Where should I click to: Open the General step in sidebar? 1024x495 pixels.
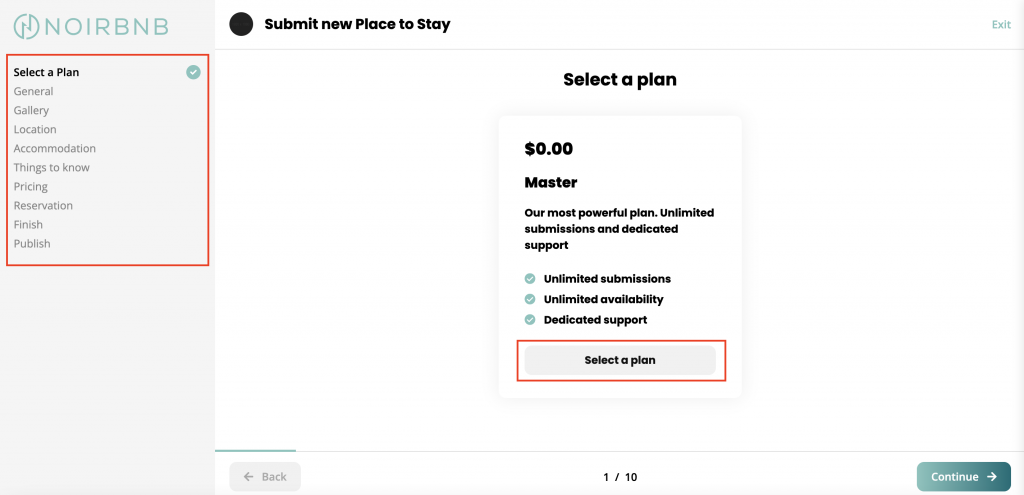point(33,91)
